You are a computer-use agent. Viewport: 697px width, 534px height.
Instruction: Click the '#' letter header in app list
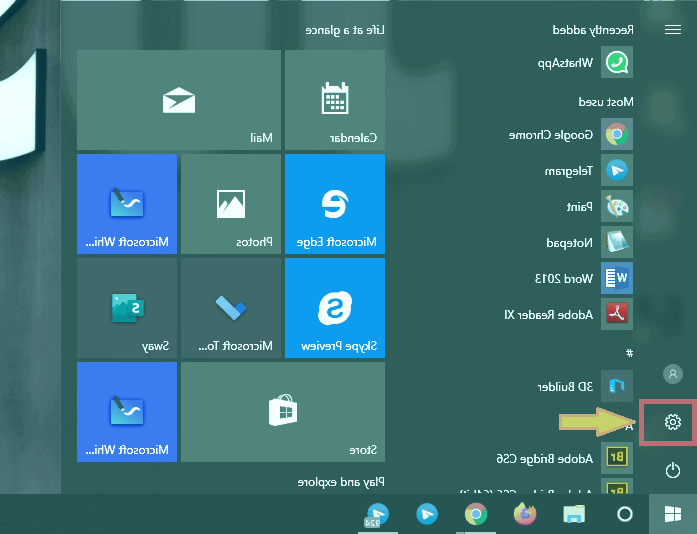tap(629, 353)
